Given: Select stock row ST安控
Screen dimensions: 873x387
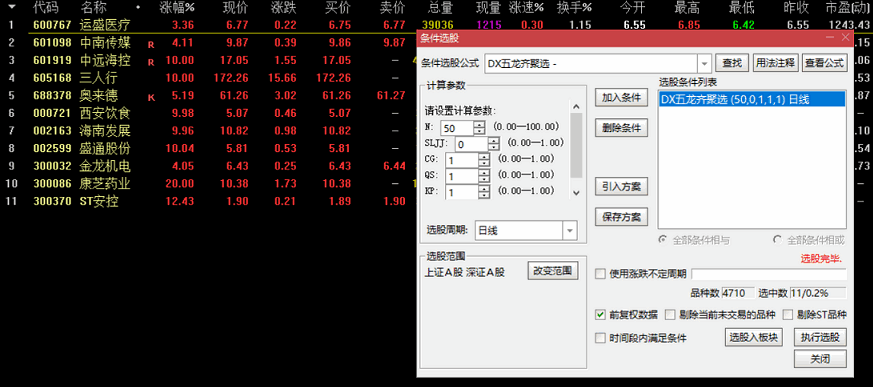Looking at the screenshot, I should 99,201.
